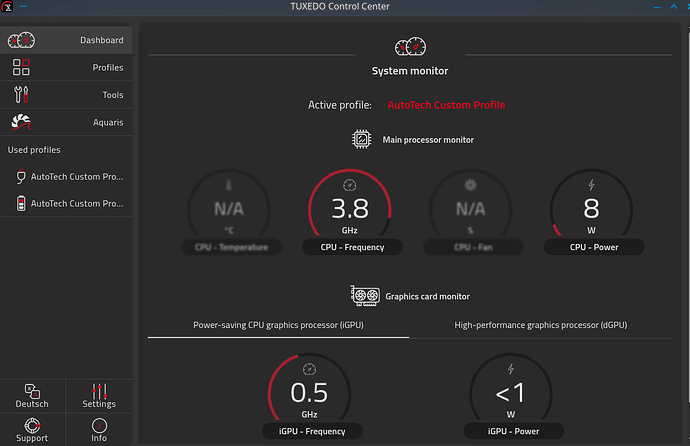This screenshot has width=690, height=446.
Task: Open Settings from the sidebar bottom
Action: coord(99,396)
